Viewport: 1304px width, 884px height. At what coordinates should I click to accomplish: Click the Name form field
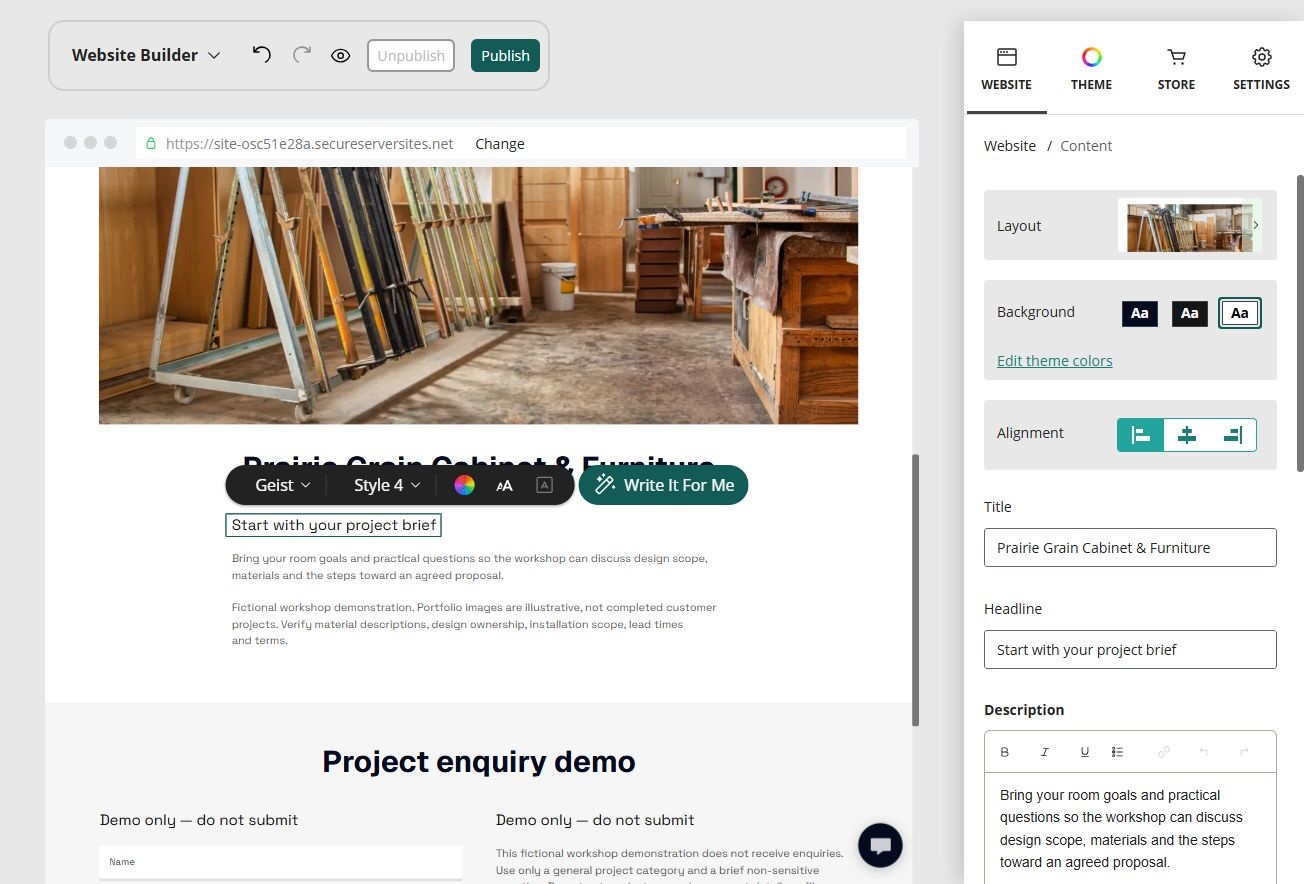tap(280, 862)
